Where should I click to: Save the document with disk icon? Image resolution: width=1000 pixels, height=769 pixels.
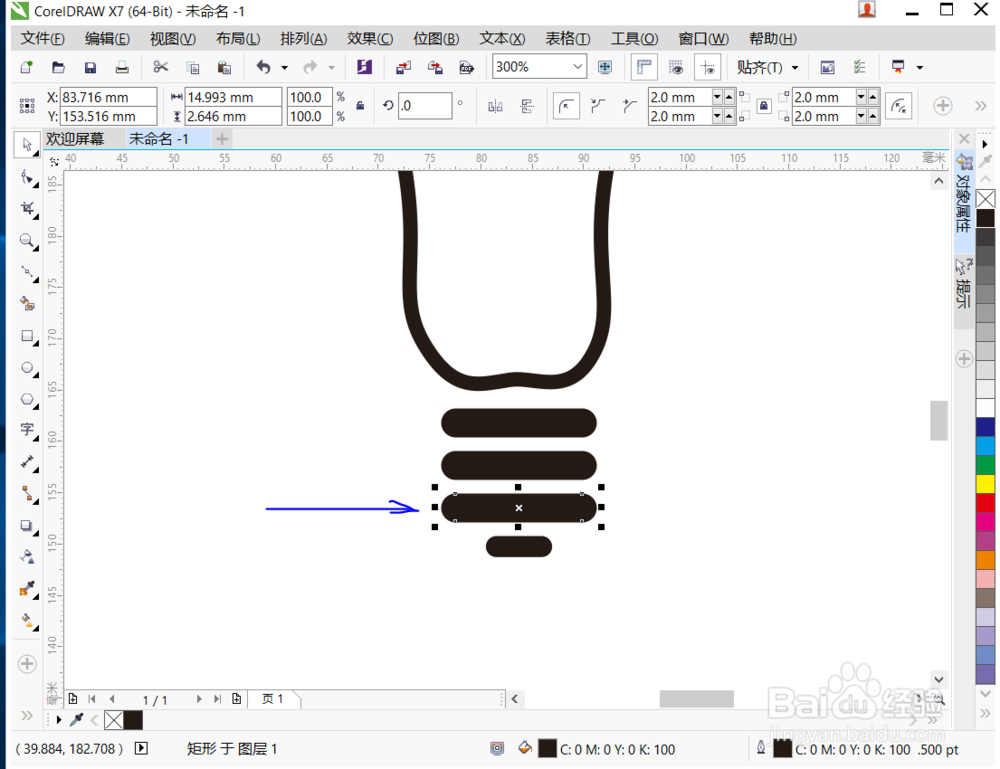coord(90,67)
